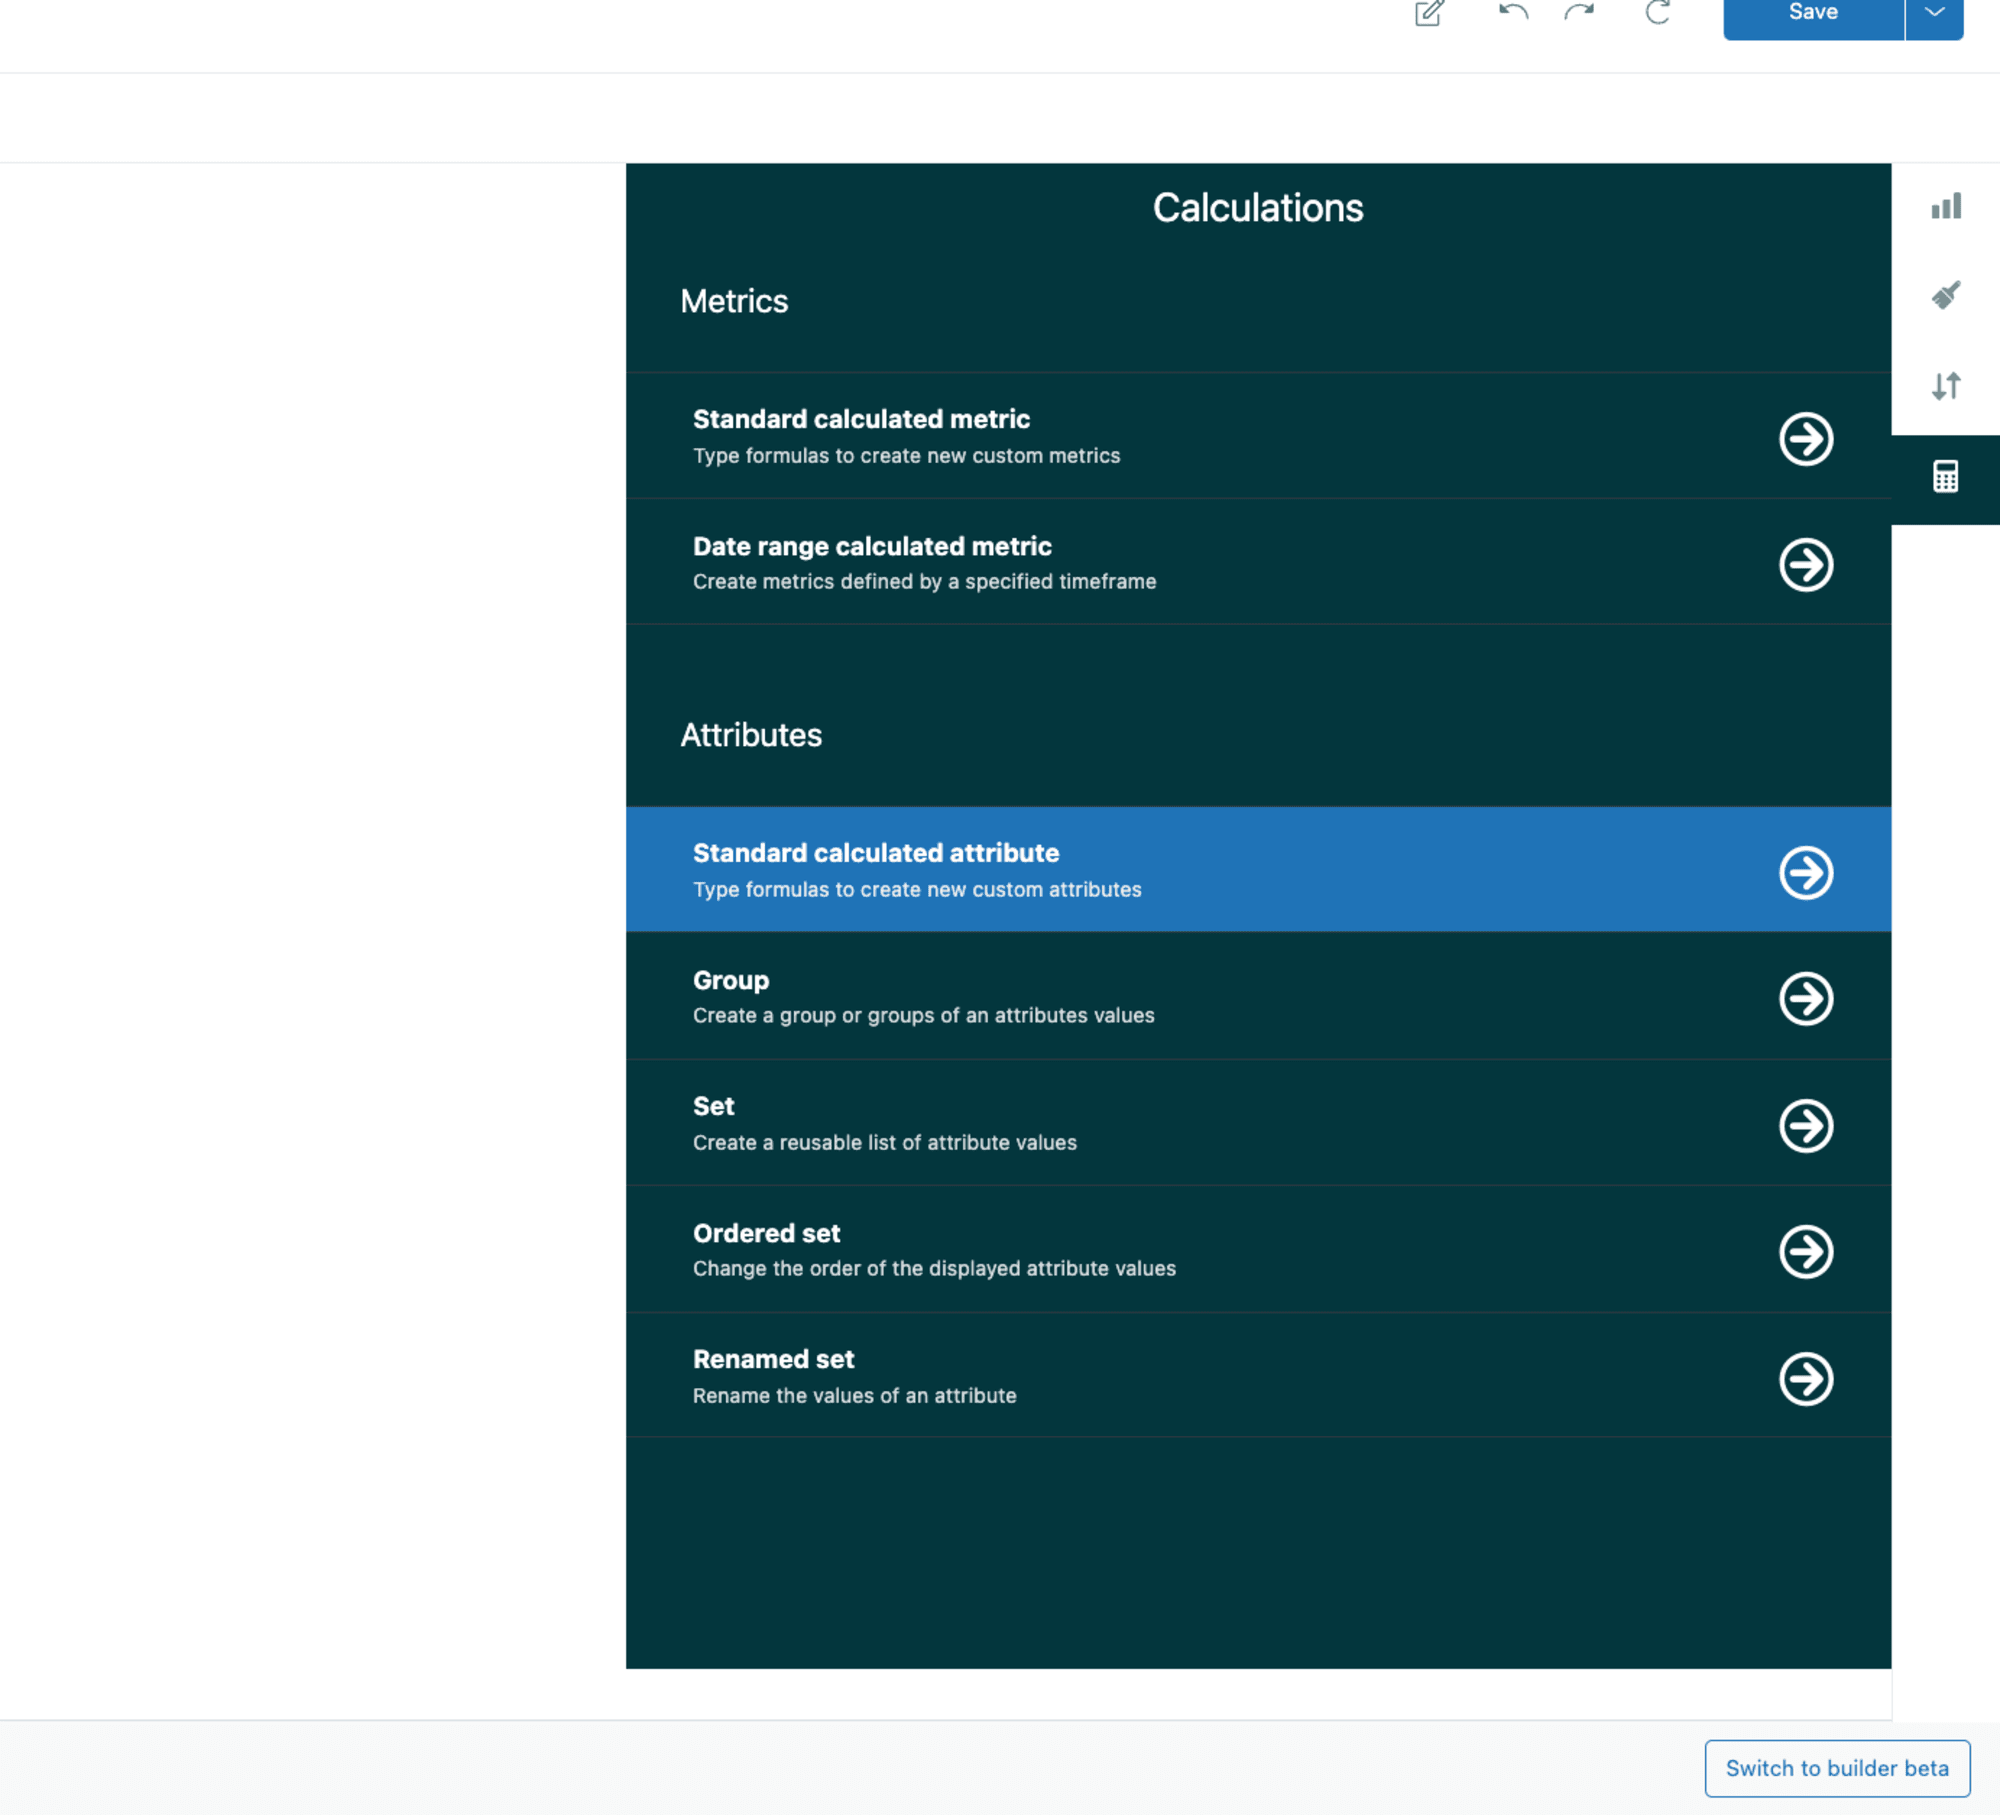This screenshot has width=2000, height=1815.
Task: Click the arrow icon on Group attribute
Action: click(x=1805, y=995)
